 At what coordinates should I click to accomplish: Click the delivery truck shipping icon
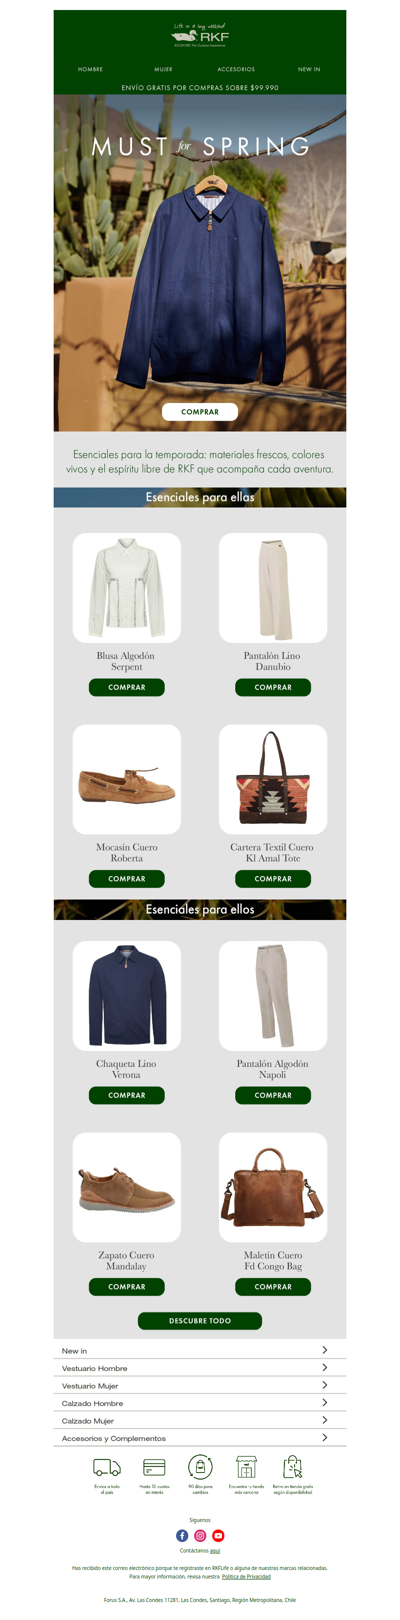(x=107, y=1467)
